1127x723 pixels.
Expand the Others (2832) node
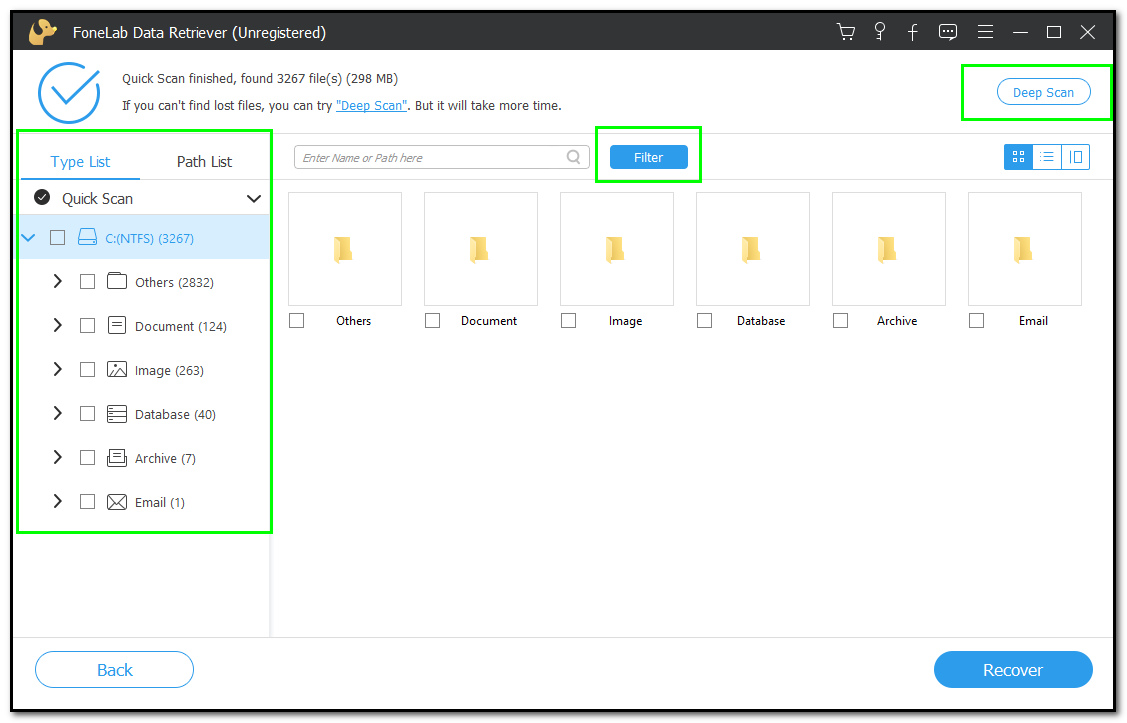pos(58,282)
